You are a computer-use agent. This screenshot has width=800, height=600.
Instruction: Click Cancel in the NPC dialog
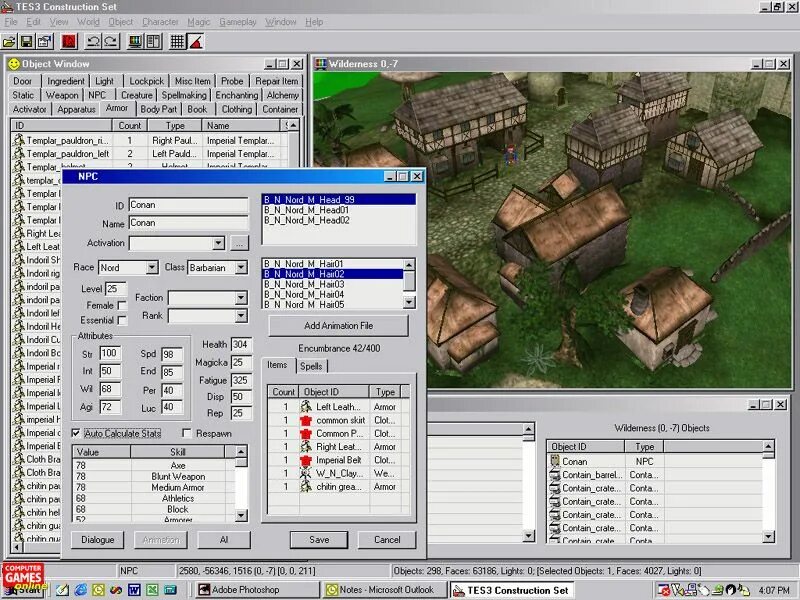pos(387,540)
